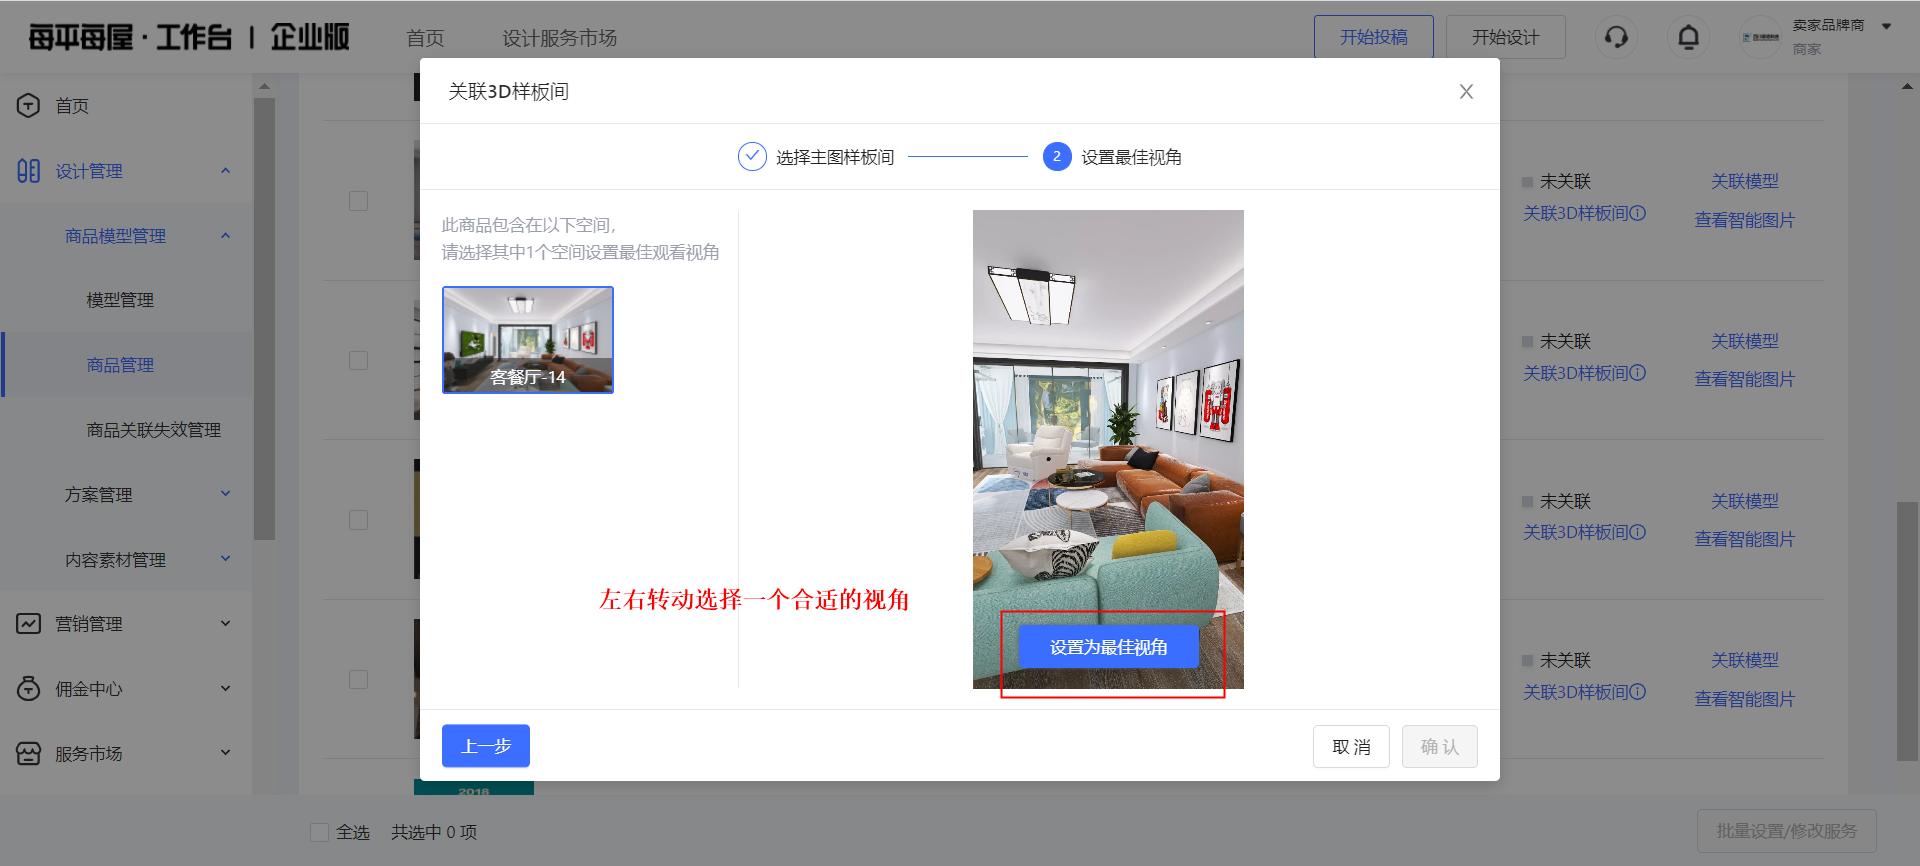The height and width of the screenshot is (866, 1920).
Task: Close the 关联3D样板间 dialog
Action: coord(1466,92)
